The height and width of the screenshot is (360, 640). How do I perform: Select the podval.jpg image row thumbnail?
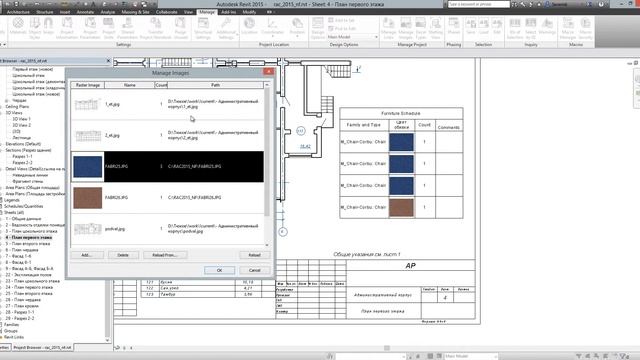88,229
